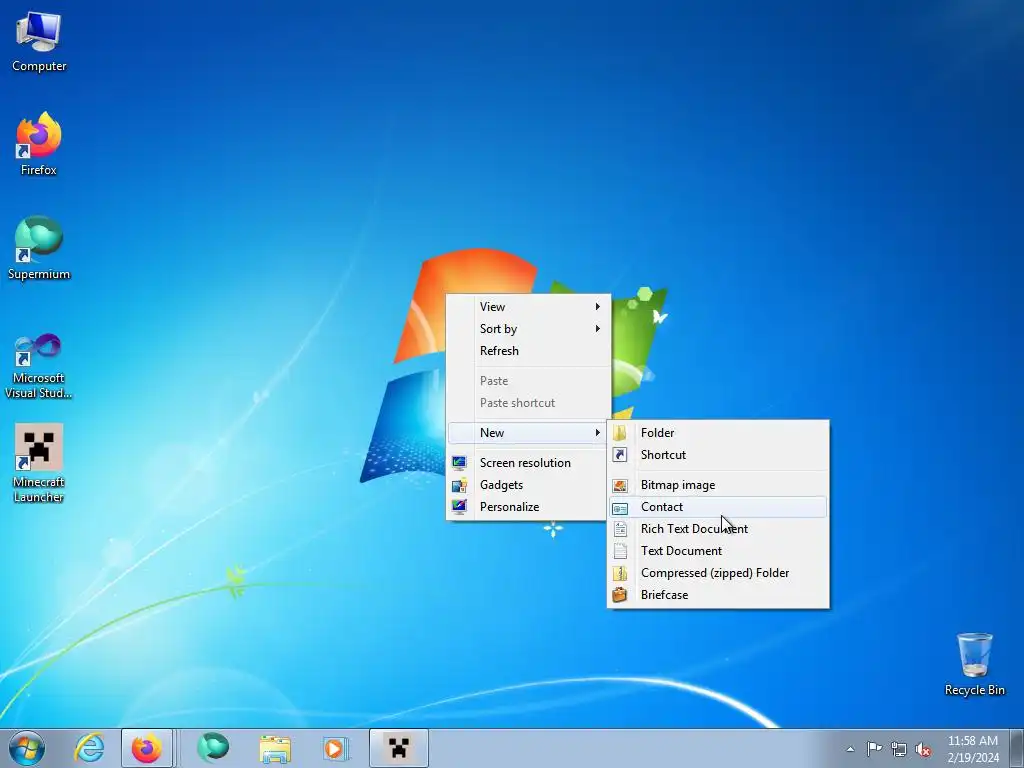Choose Refresh from the context menu
The width and height of the screenshot is (1024, 768).
click(x=528, y=351)
